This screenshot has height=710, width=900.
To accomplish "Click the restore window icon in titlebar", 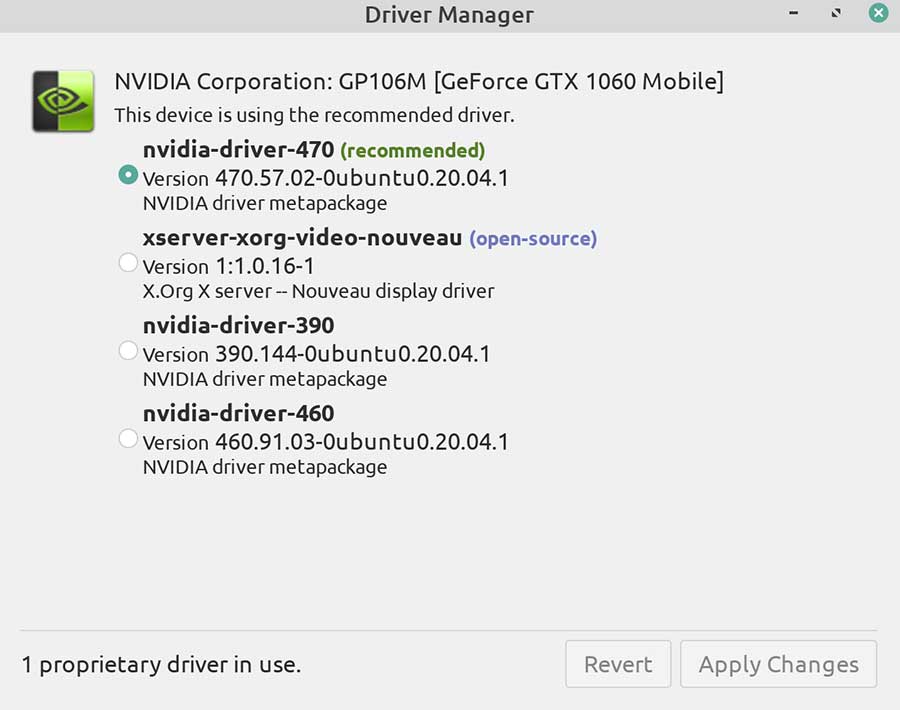I will (x=835, y=14).
